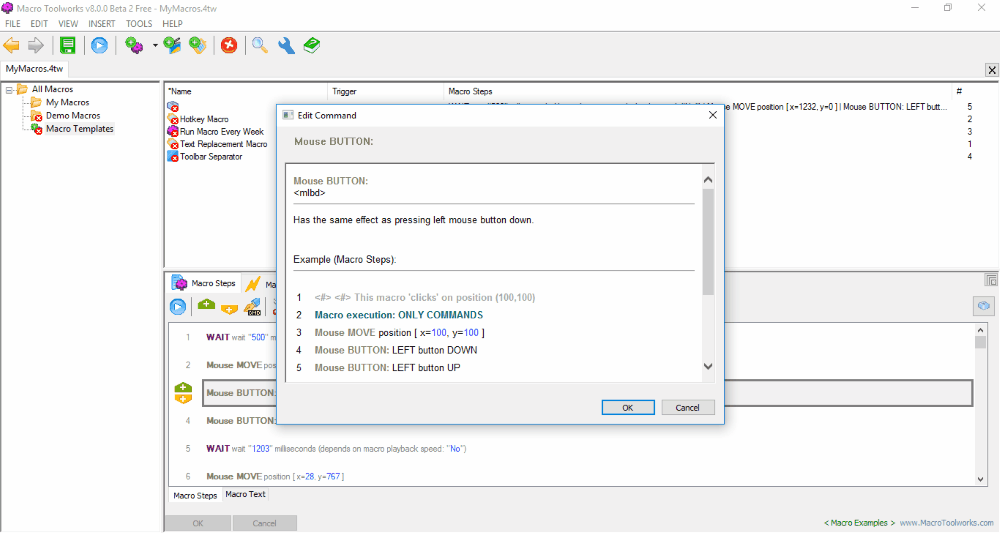Add a new macro with the green-plus gear icon
This screenshot has width=1000, height=533.
(134, 45)
